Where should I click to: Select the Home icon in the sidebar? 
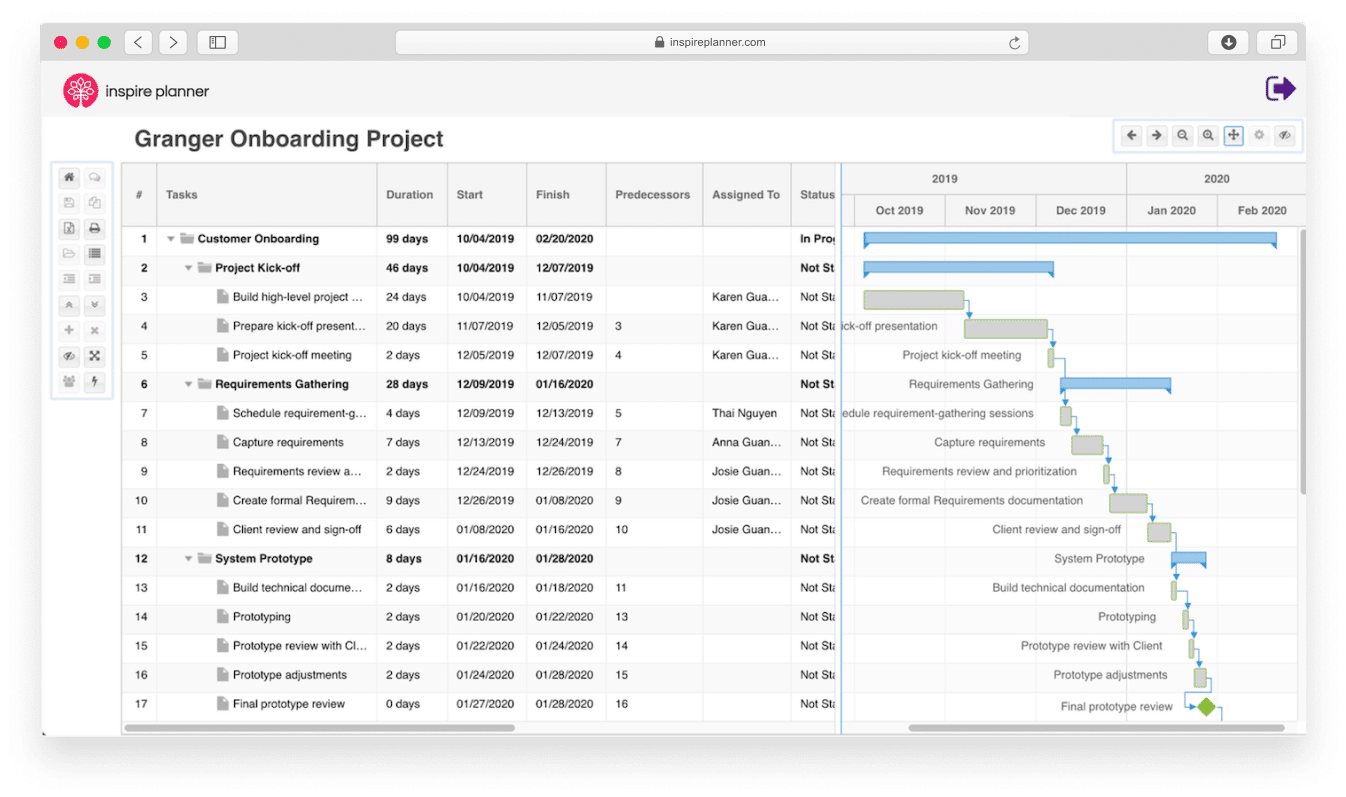tap(69, 177)
